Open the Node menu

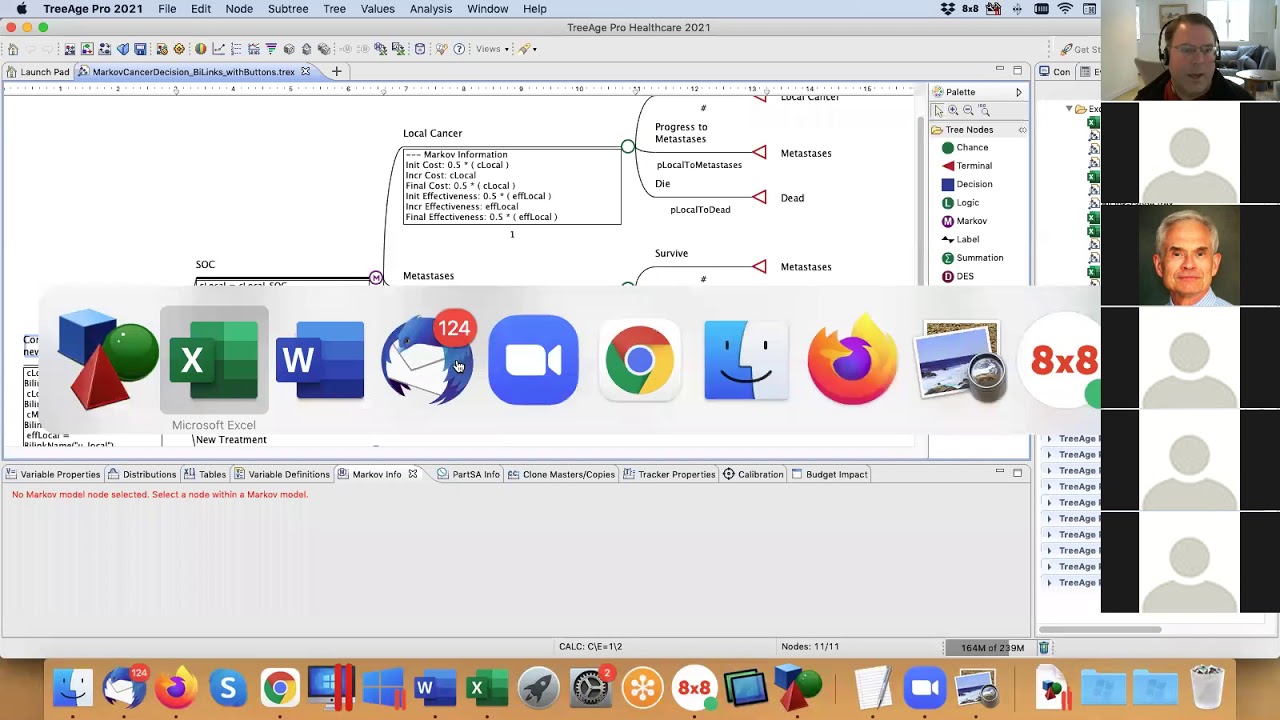point(239,9)
